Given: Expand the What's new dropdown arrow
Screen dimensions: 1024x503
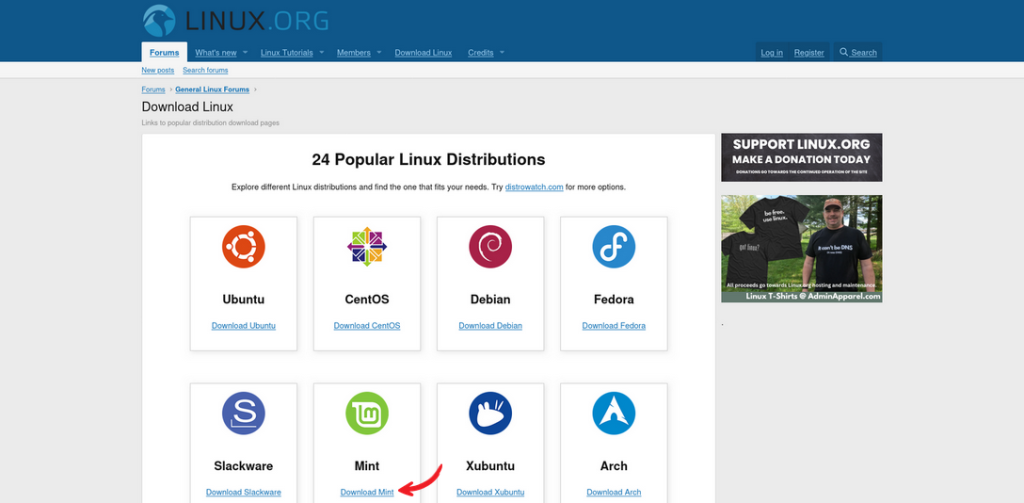Looking at the screenshot, I should [246, 53].
